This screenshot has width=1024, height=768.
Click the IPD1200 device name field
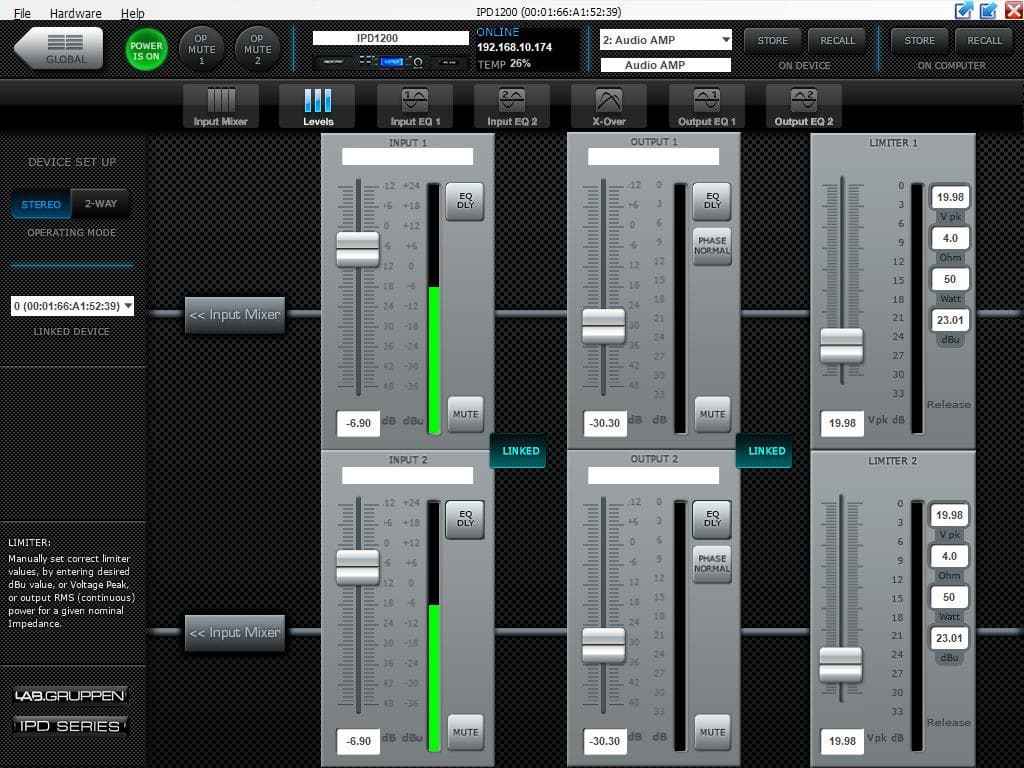[391, 38]
